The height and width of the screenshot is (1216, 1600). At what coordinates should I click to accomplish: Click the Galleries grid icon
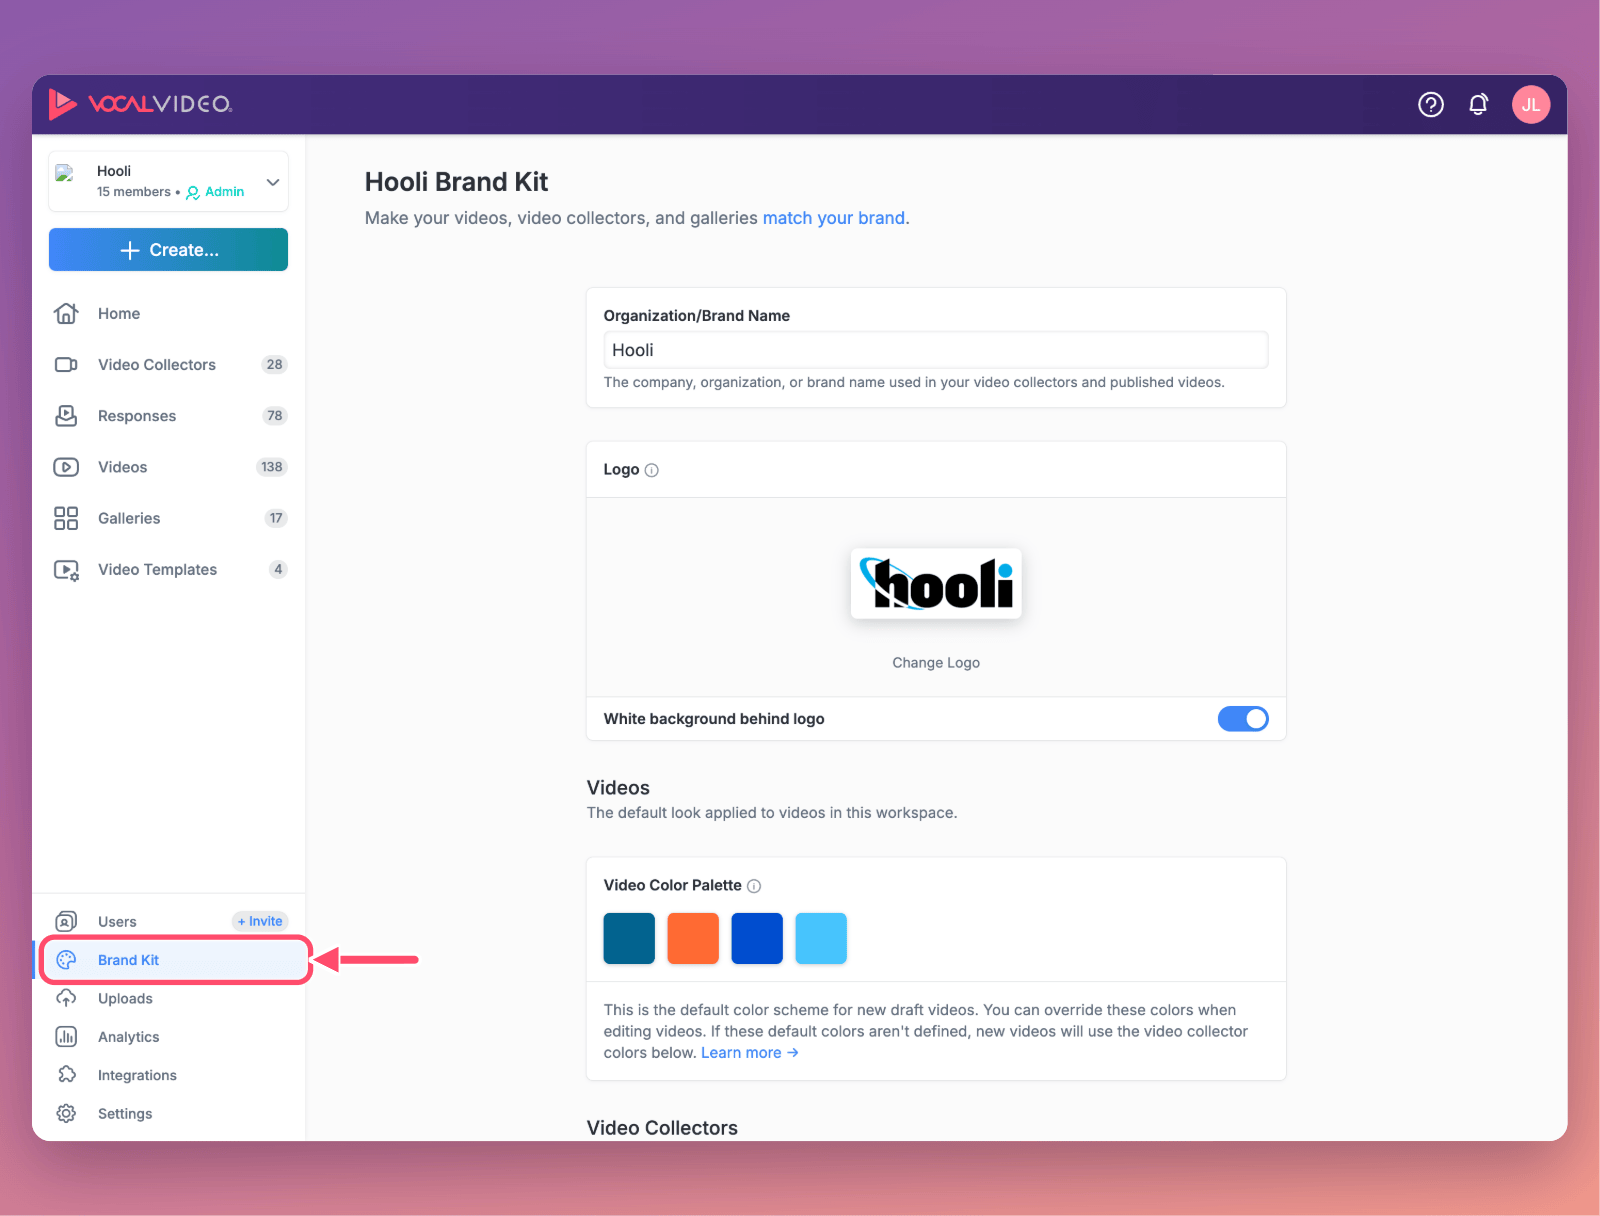(66, 518)
